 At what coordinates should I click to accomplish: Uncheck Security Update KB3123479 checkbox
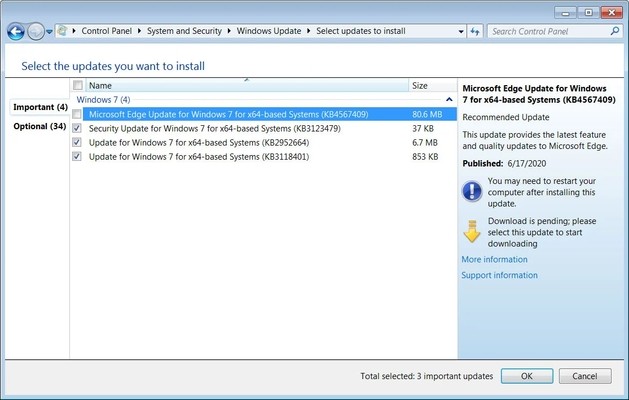pos(77,128)
